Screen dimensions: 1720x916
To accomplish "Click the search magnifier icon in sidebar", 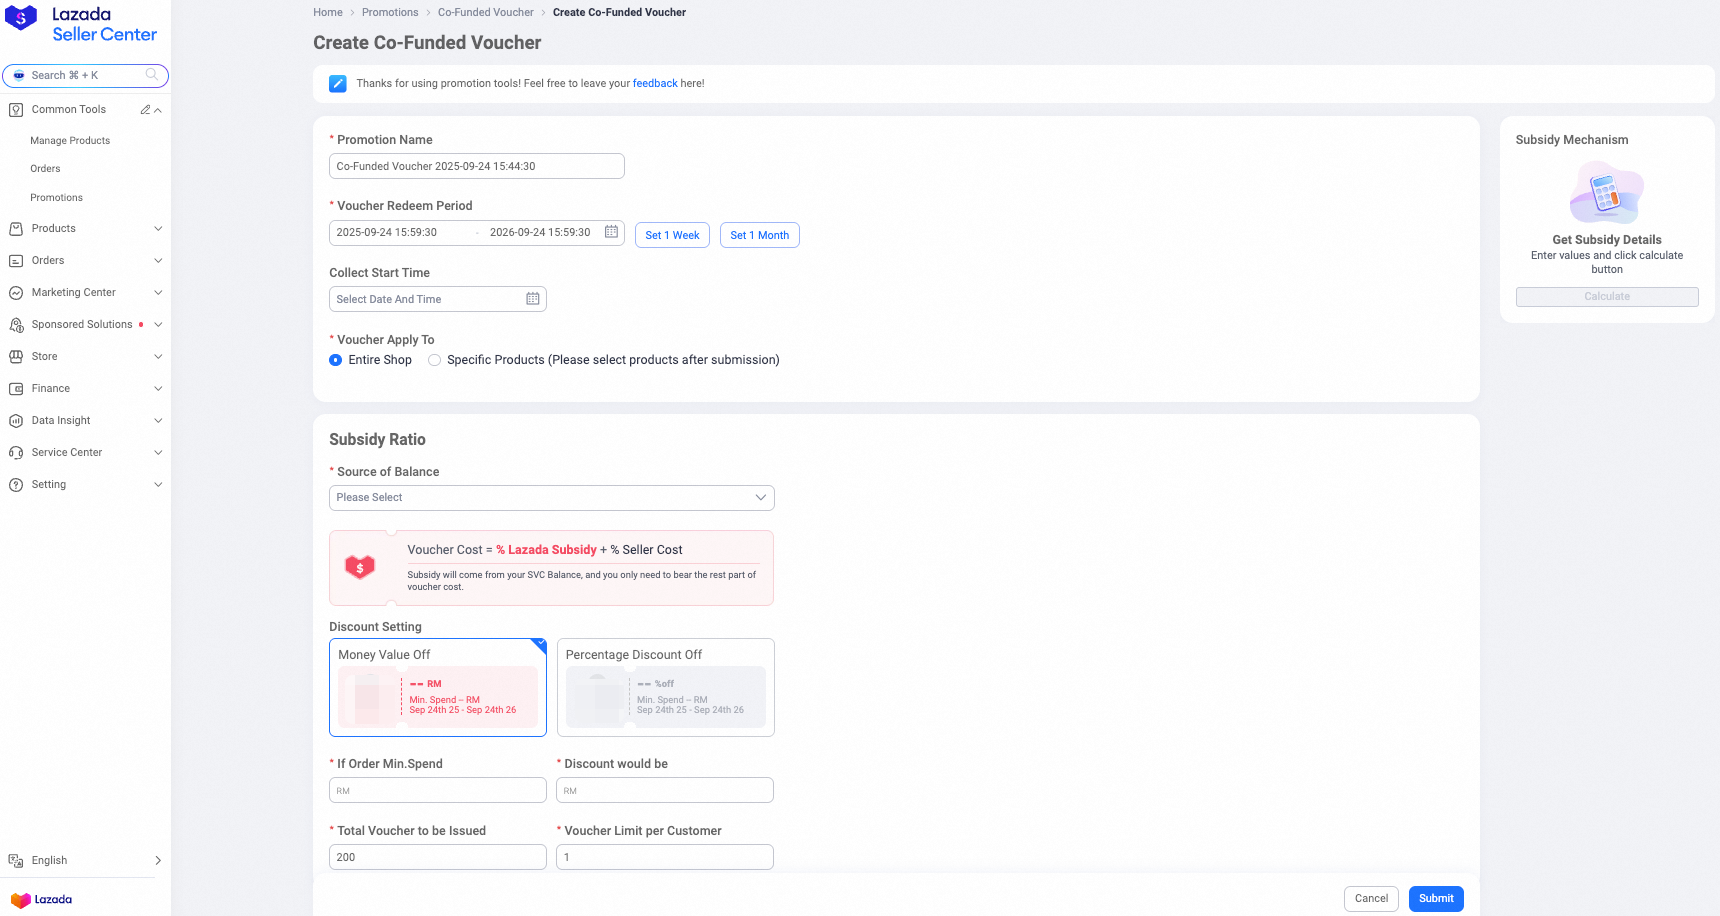I will click(152, 75).
